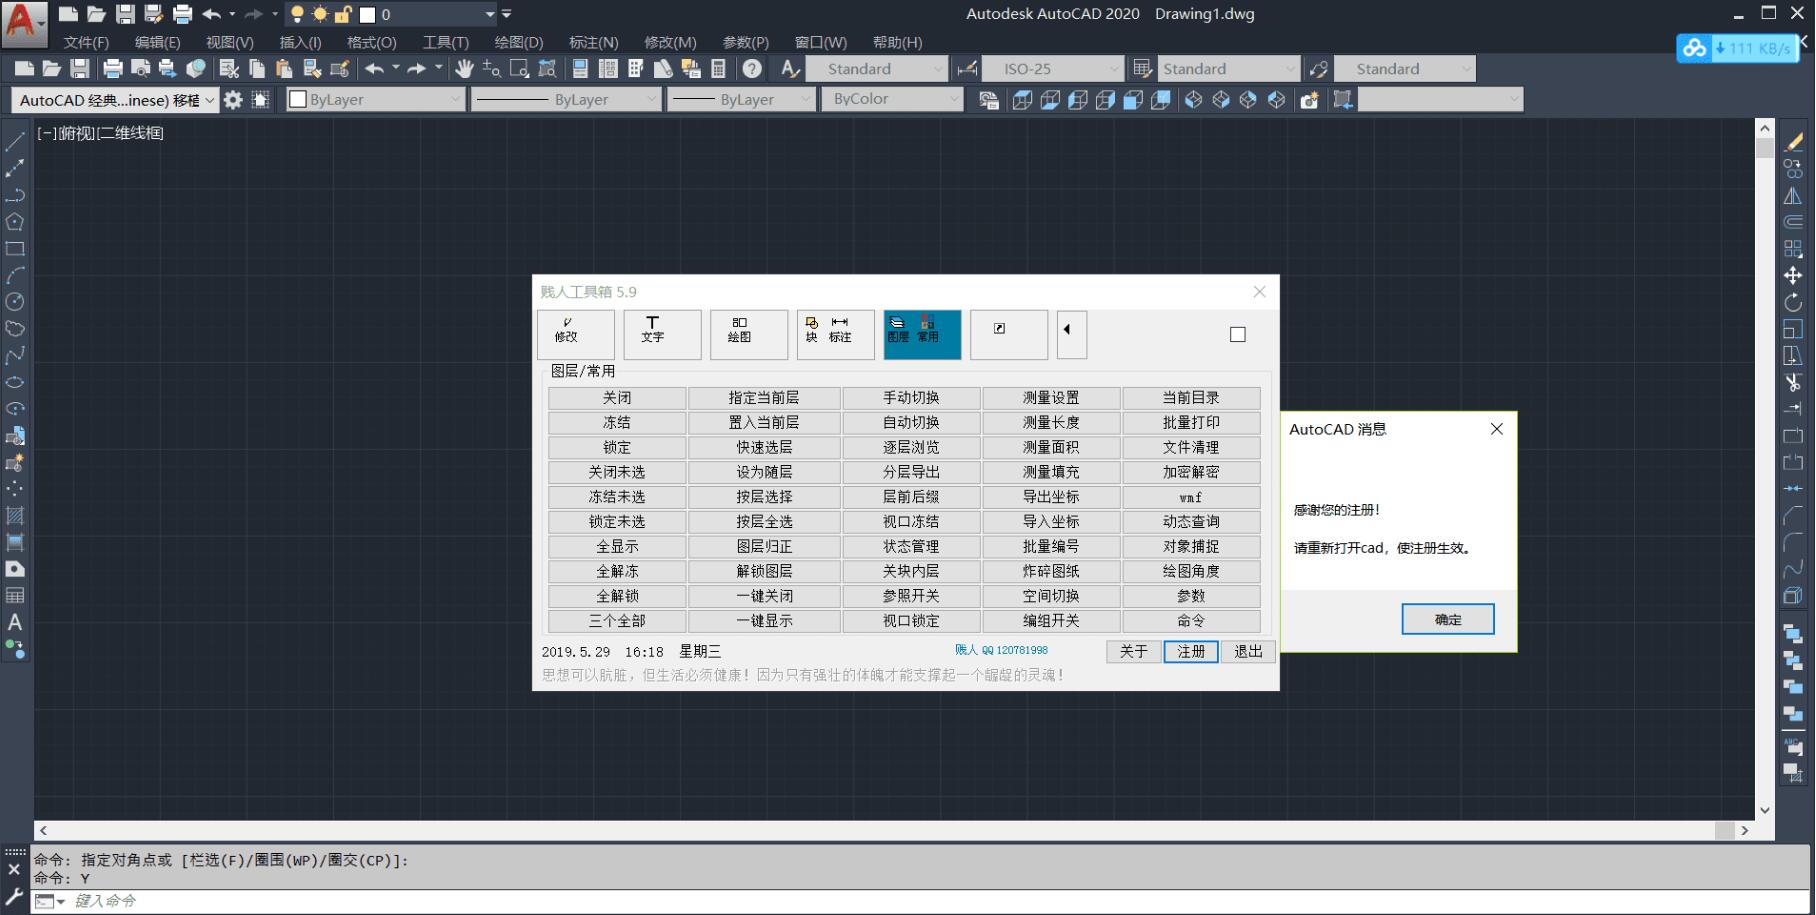This screenshot has width=1816, height=915.
Task: Toggle the layer freeze sun icon
Action: point(320,14)
